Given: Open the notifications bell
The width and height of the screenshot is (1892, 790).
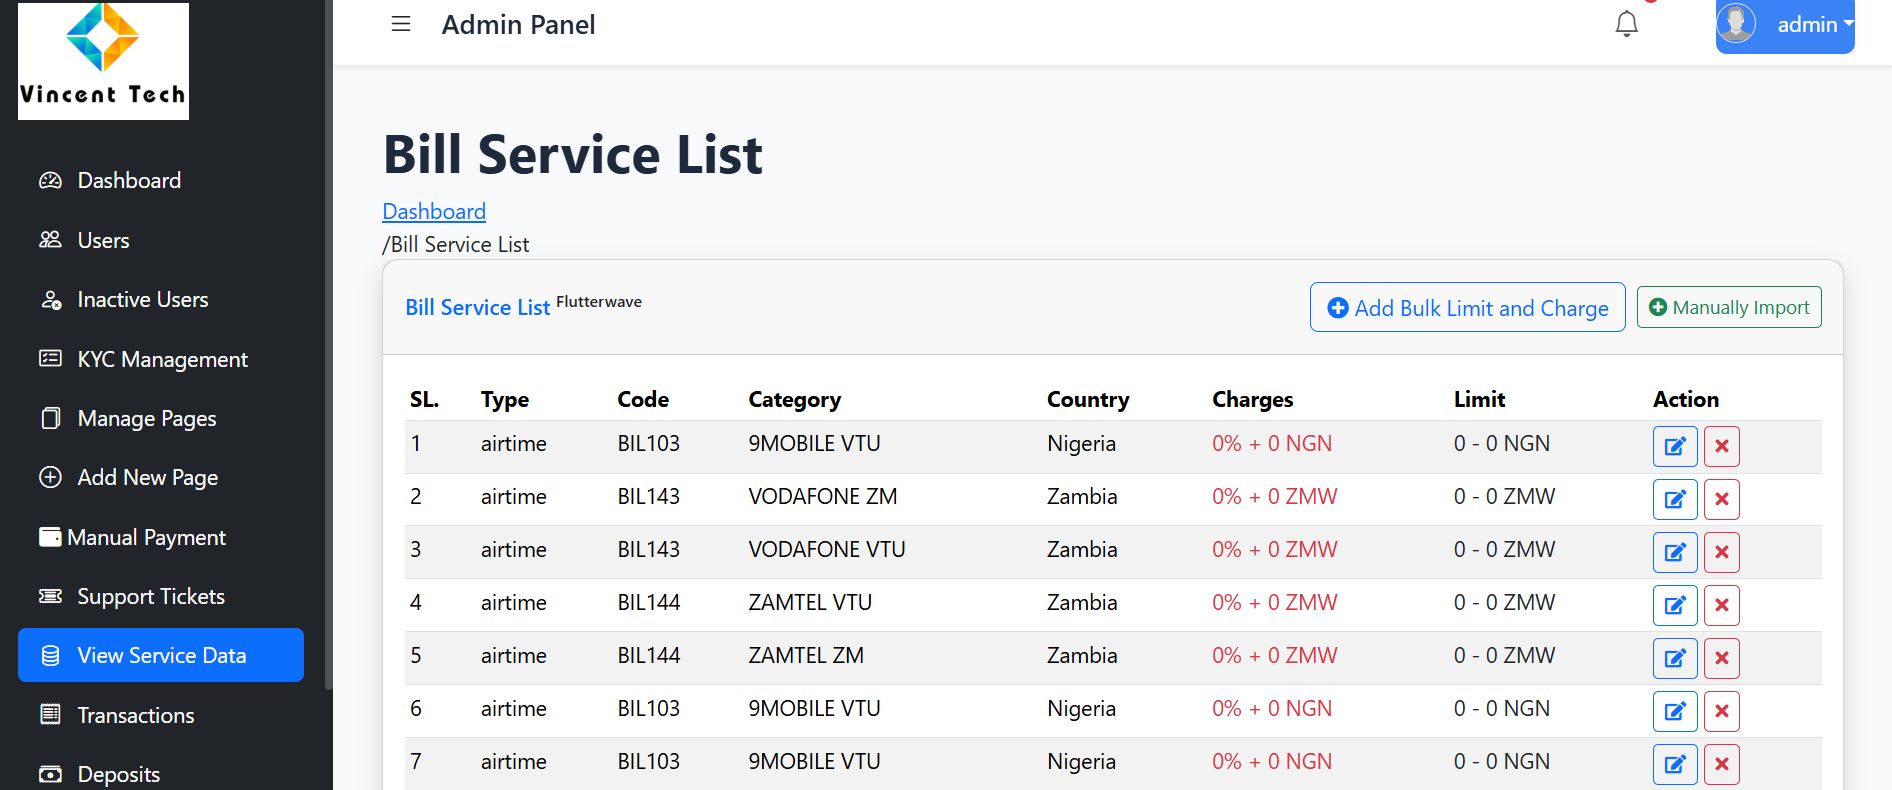Looking at the screenshot, I should 1627,24.
